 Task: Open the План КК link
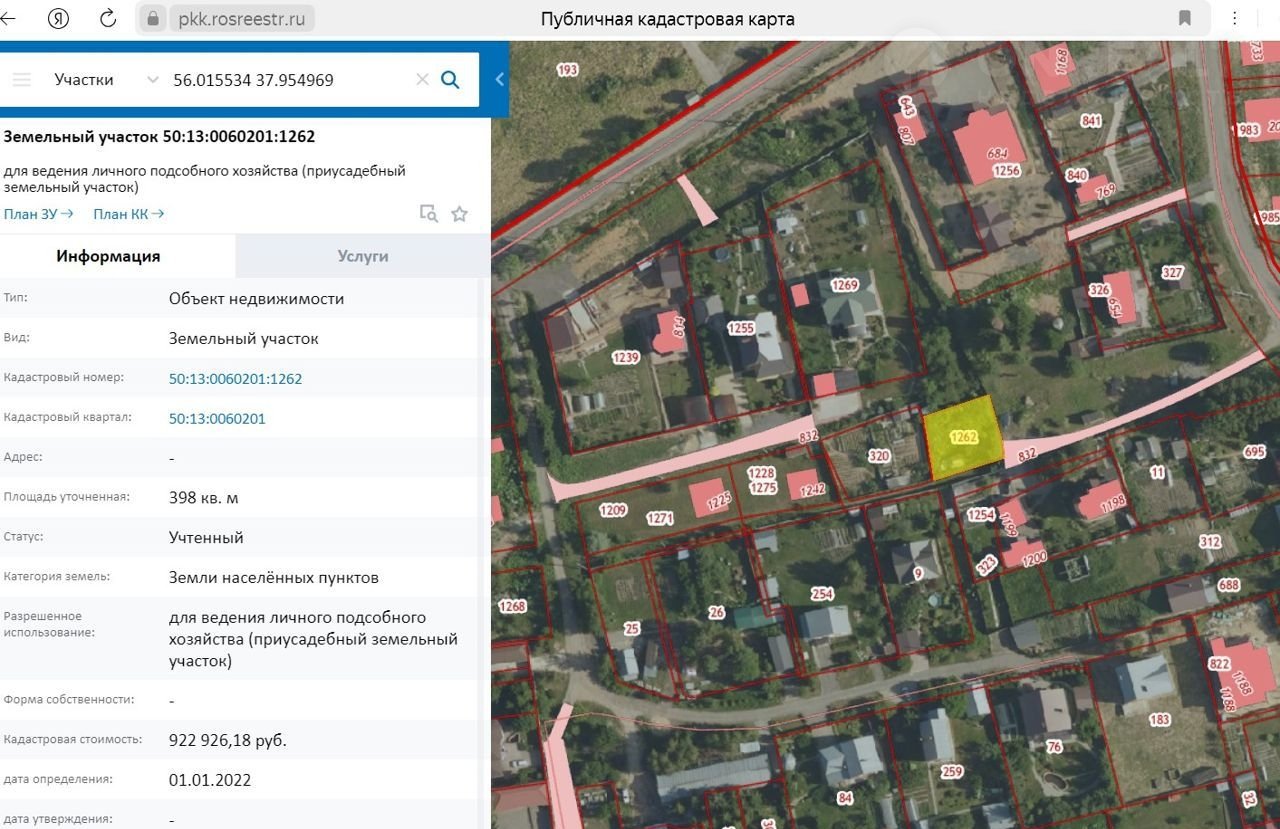(x=128, y=214)
